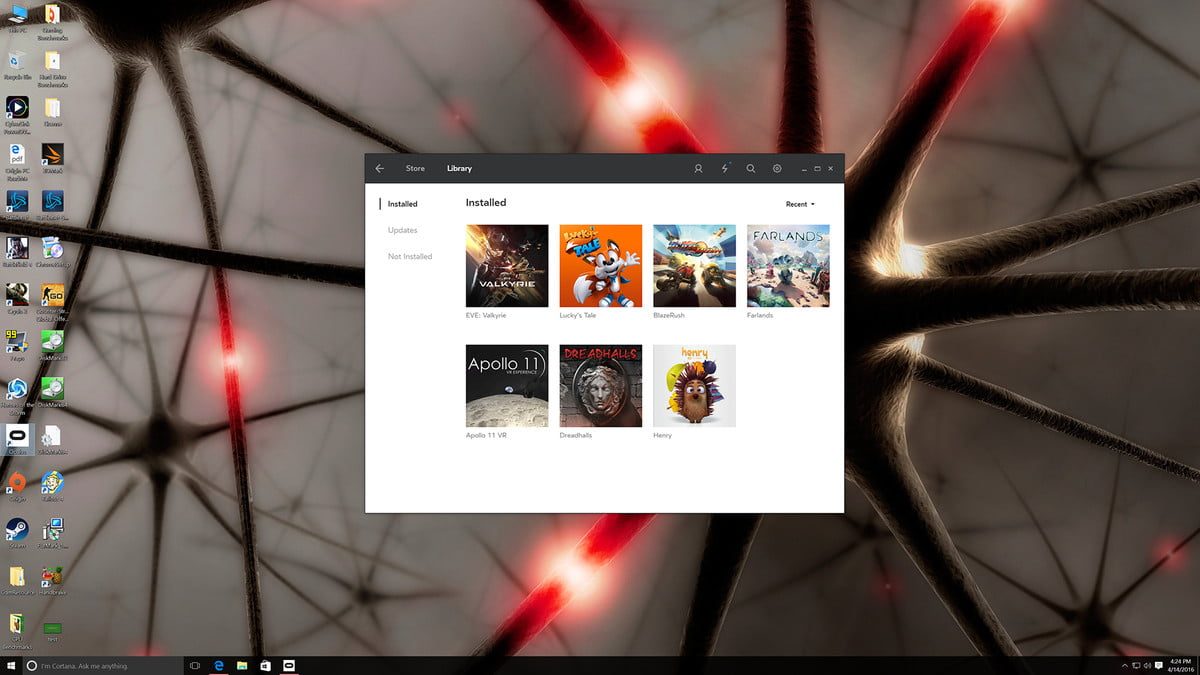
Task: Select the Heroes of the Storm desktop icon
Action: pos(17,396)
